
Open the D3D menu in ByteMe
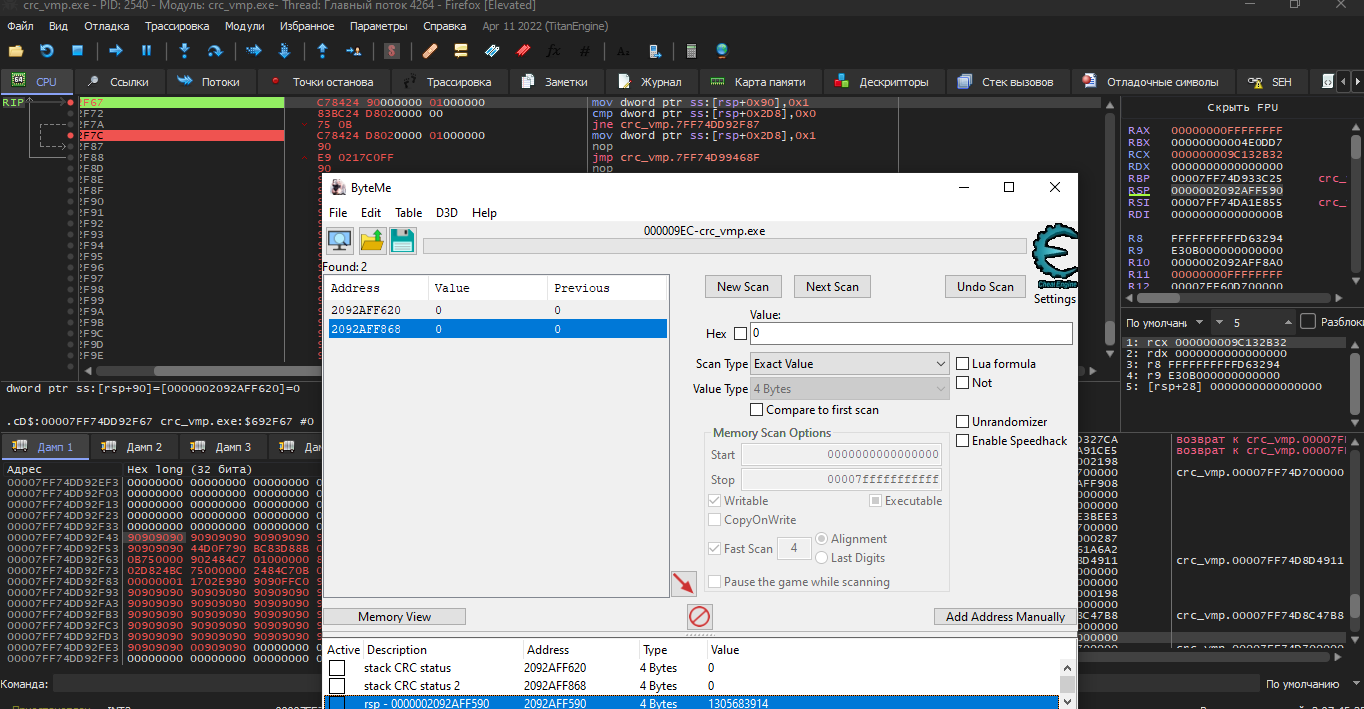[x=447, y=213]
